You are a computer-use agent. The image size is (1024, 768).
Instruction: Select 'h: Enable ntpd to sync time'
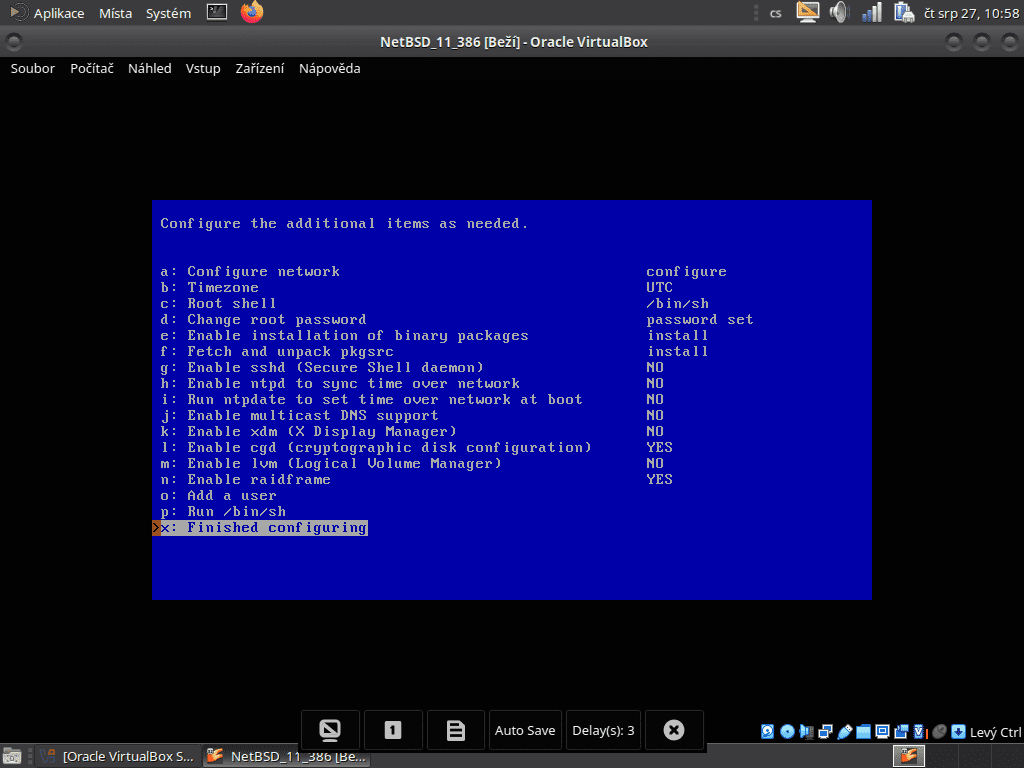coord(340,384)
